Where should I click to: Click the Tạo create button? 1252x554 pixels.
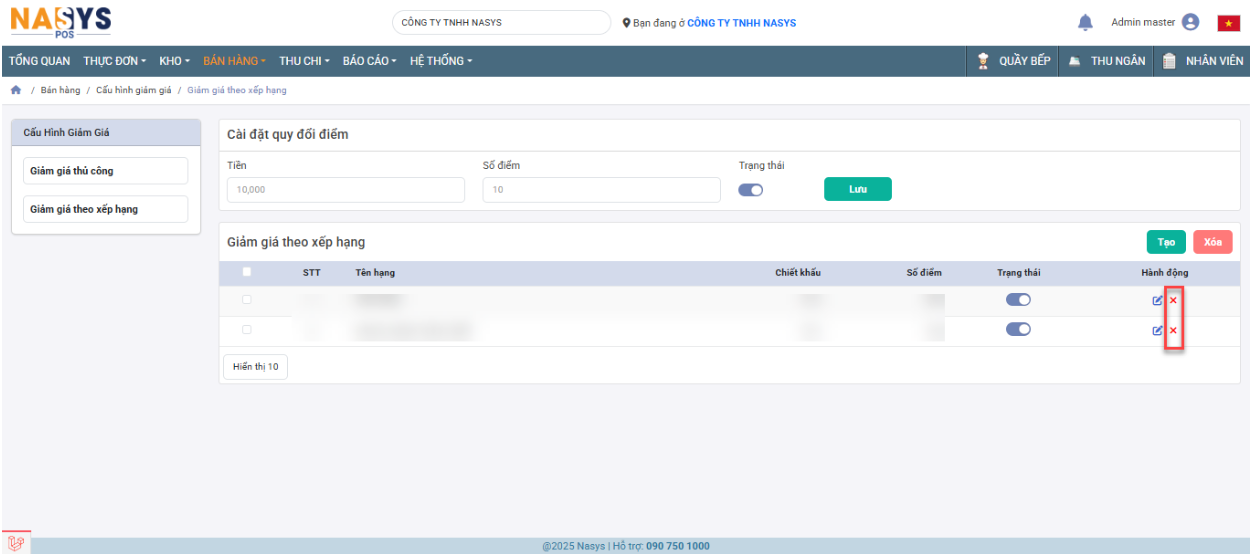point(1166,242)
